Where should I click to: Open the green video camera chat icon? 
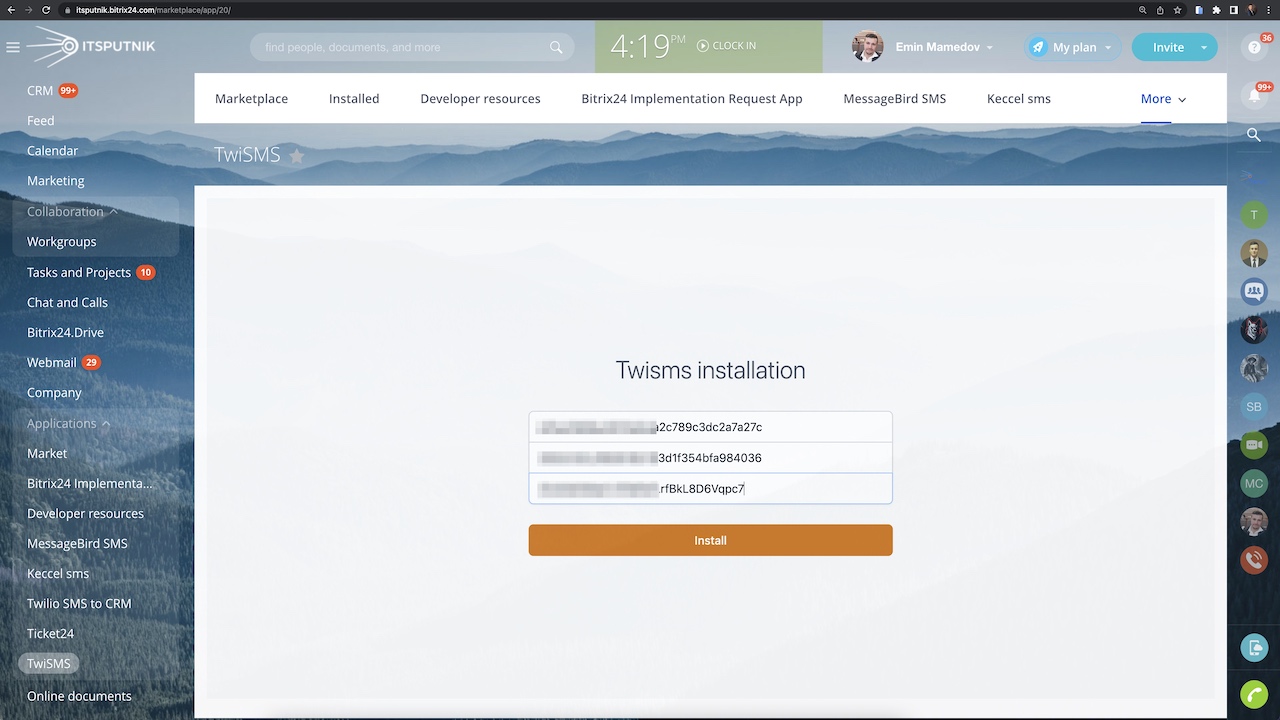tap(1254, 445)
